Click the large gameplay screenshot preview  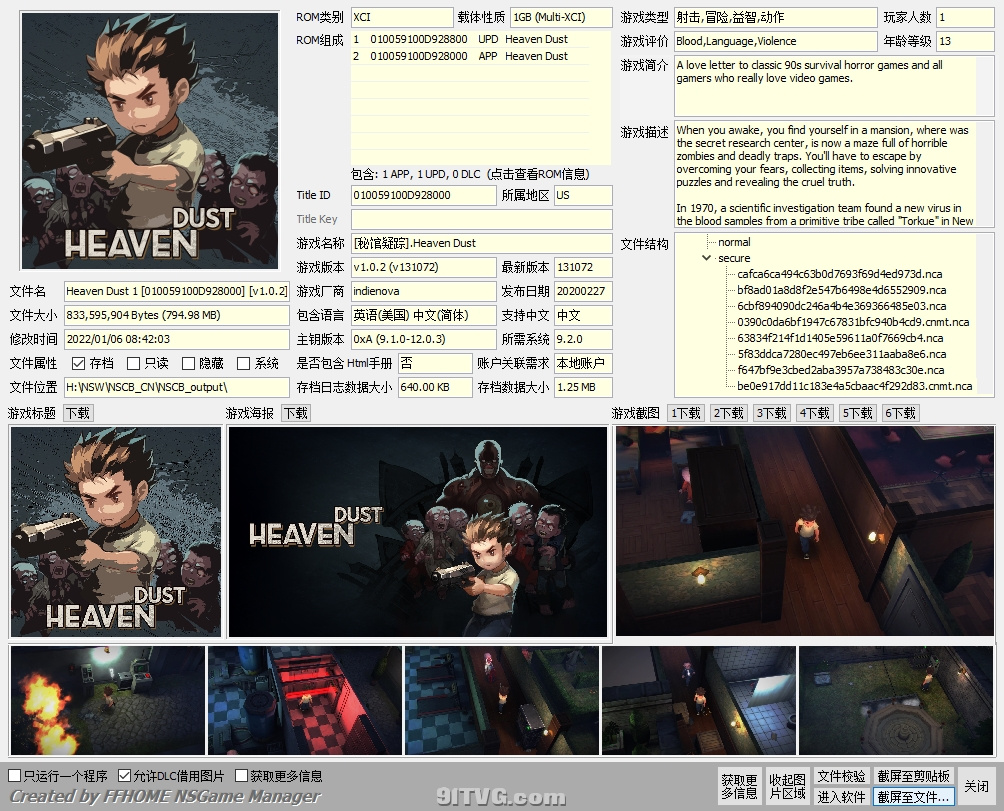804,532
